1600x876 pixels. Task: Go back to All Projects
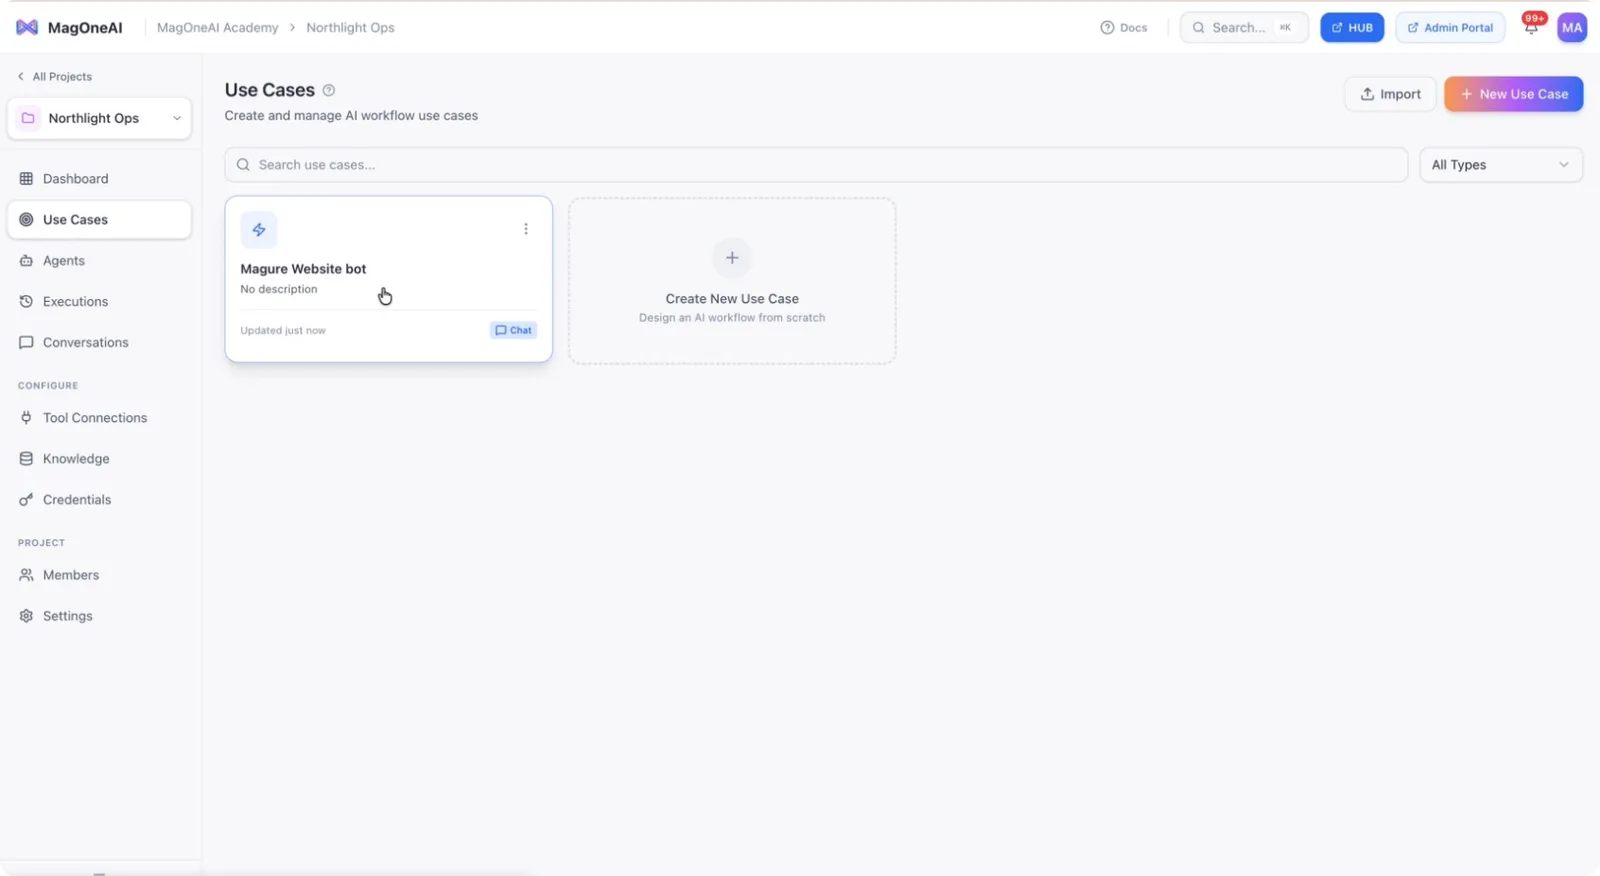tap(55, 77)
